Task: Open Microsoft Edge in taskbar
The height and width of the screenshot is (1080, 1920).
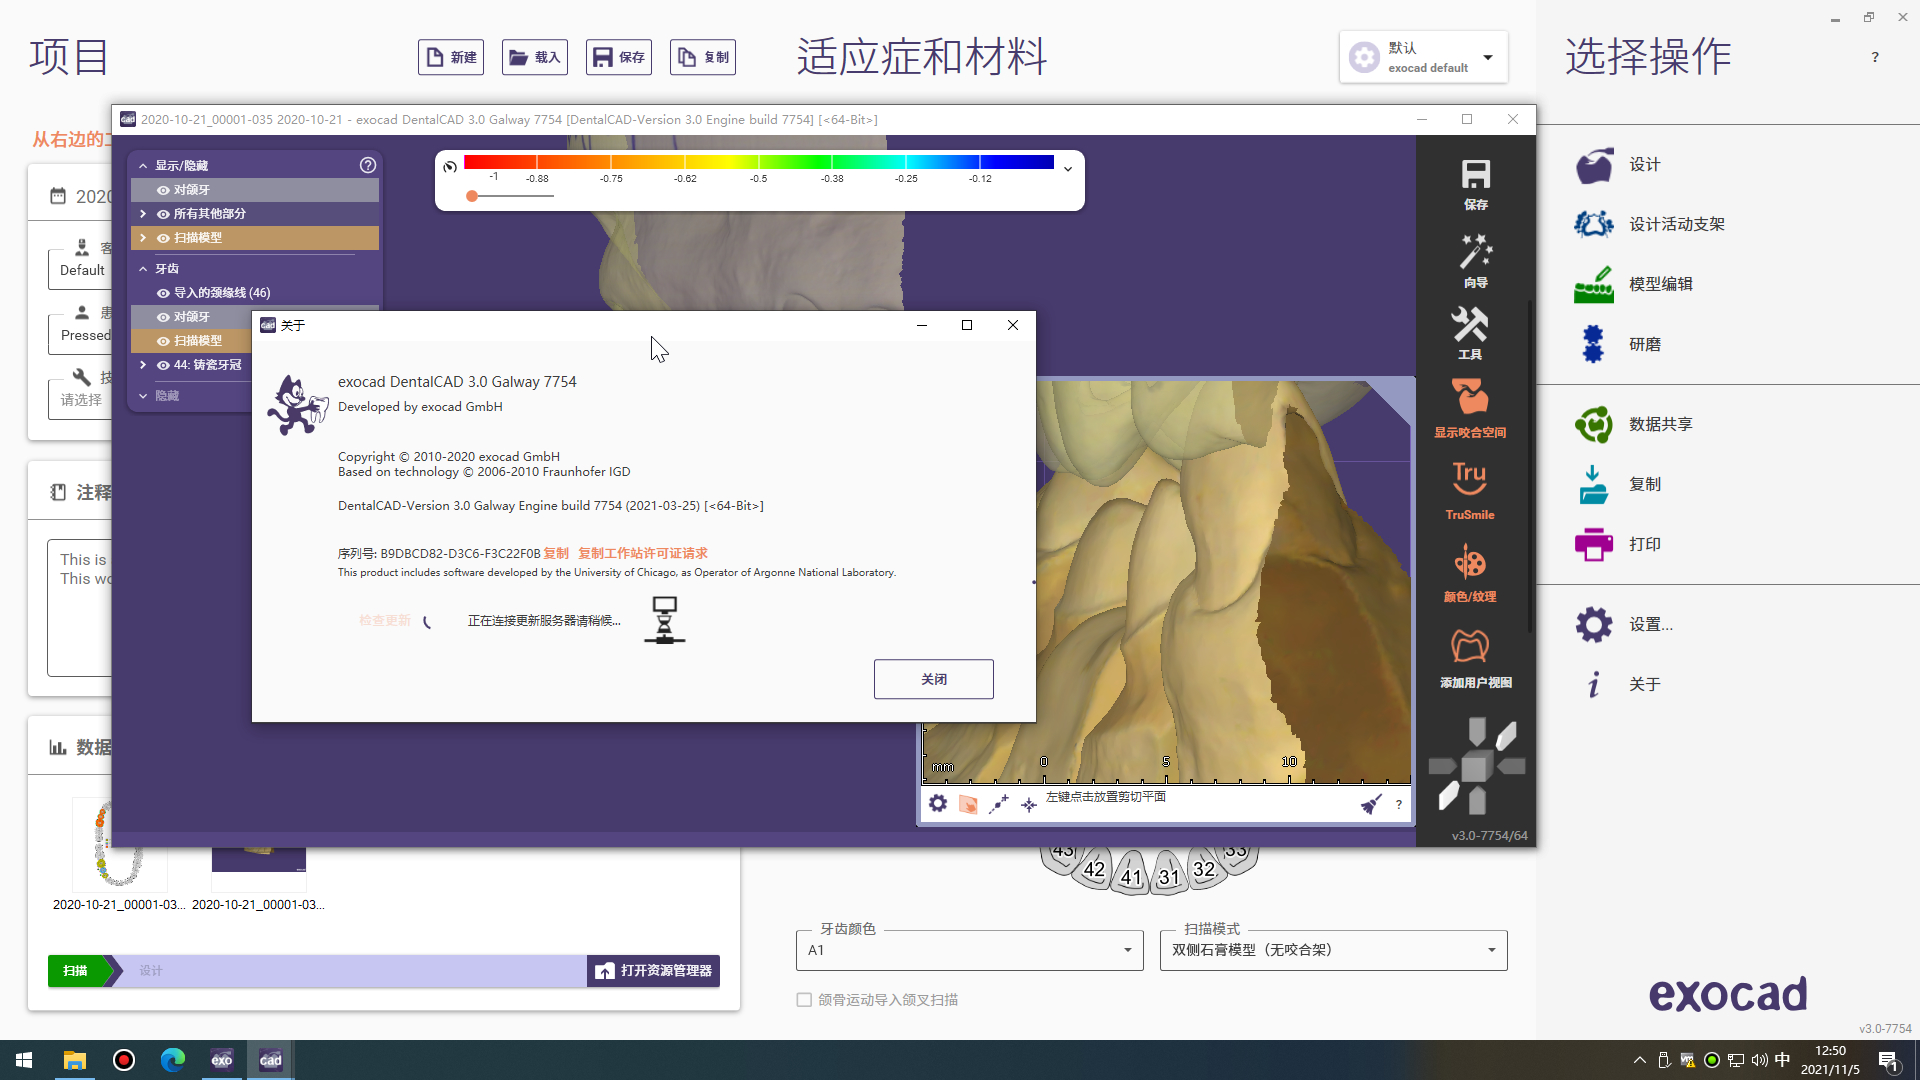Action: click(x=173, y=1060)
